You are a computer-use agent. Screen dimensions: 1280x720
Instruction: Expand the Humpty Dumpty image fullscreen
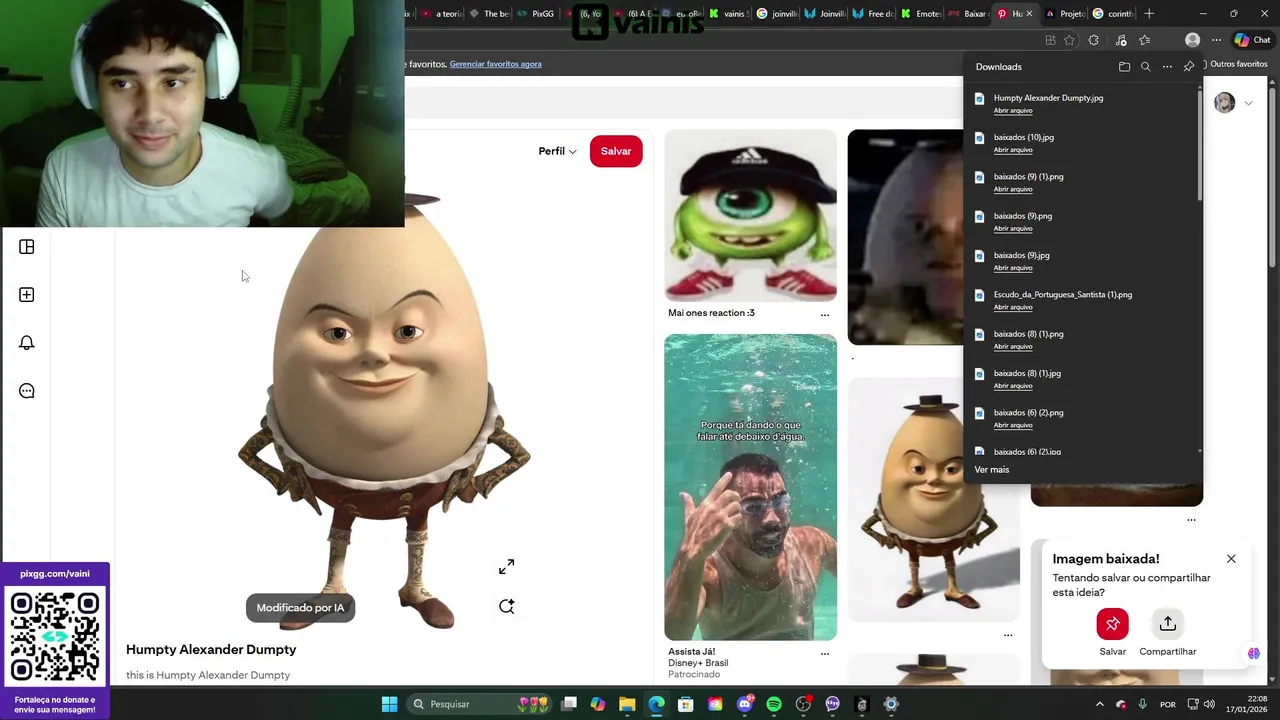point(507,567)
